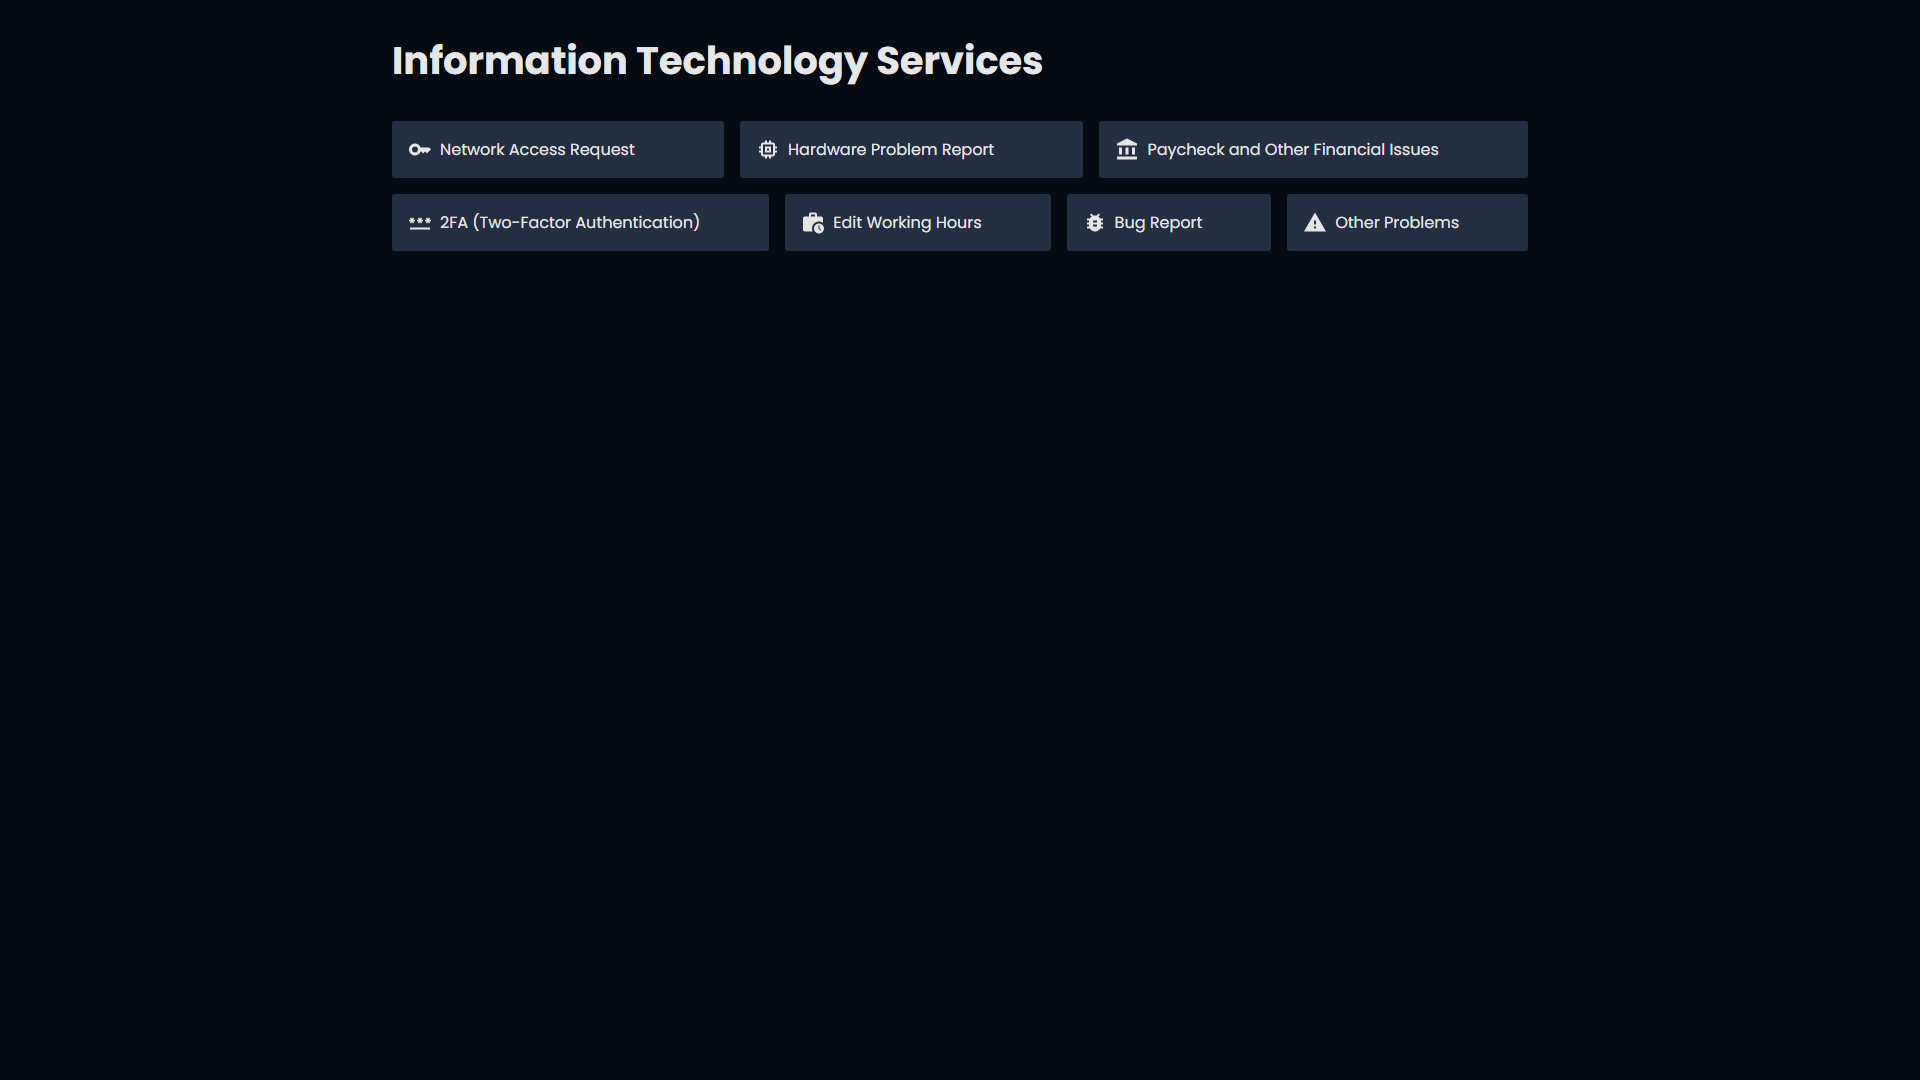Click the 'Problem Report' text in Hardware button
This screenshot has height=1080, width=1920.
(x=932, y=150)
